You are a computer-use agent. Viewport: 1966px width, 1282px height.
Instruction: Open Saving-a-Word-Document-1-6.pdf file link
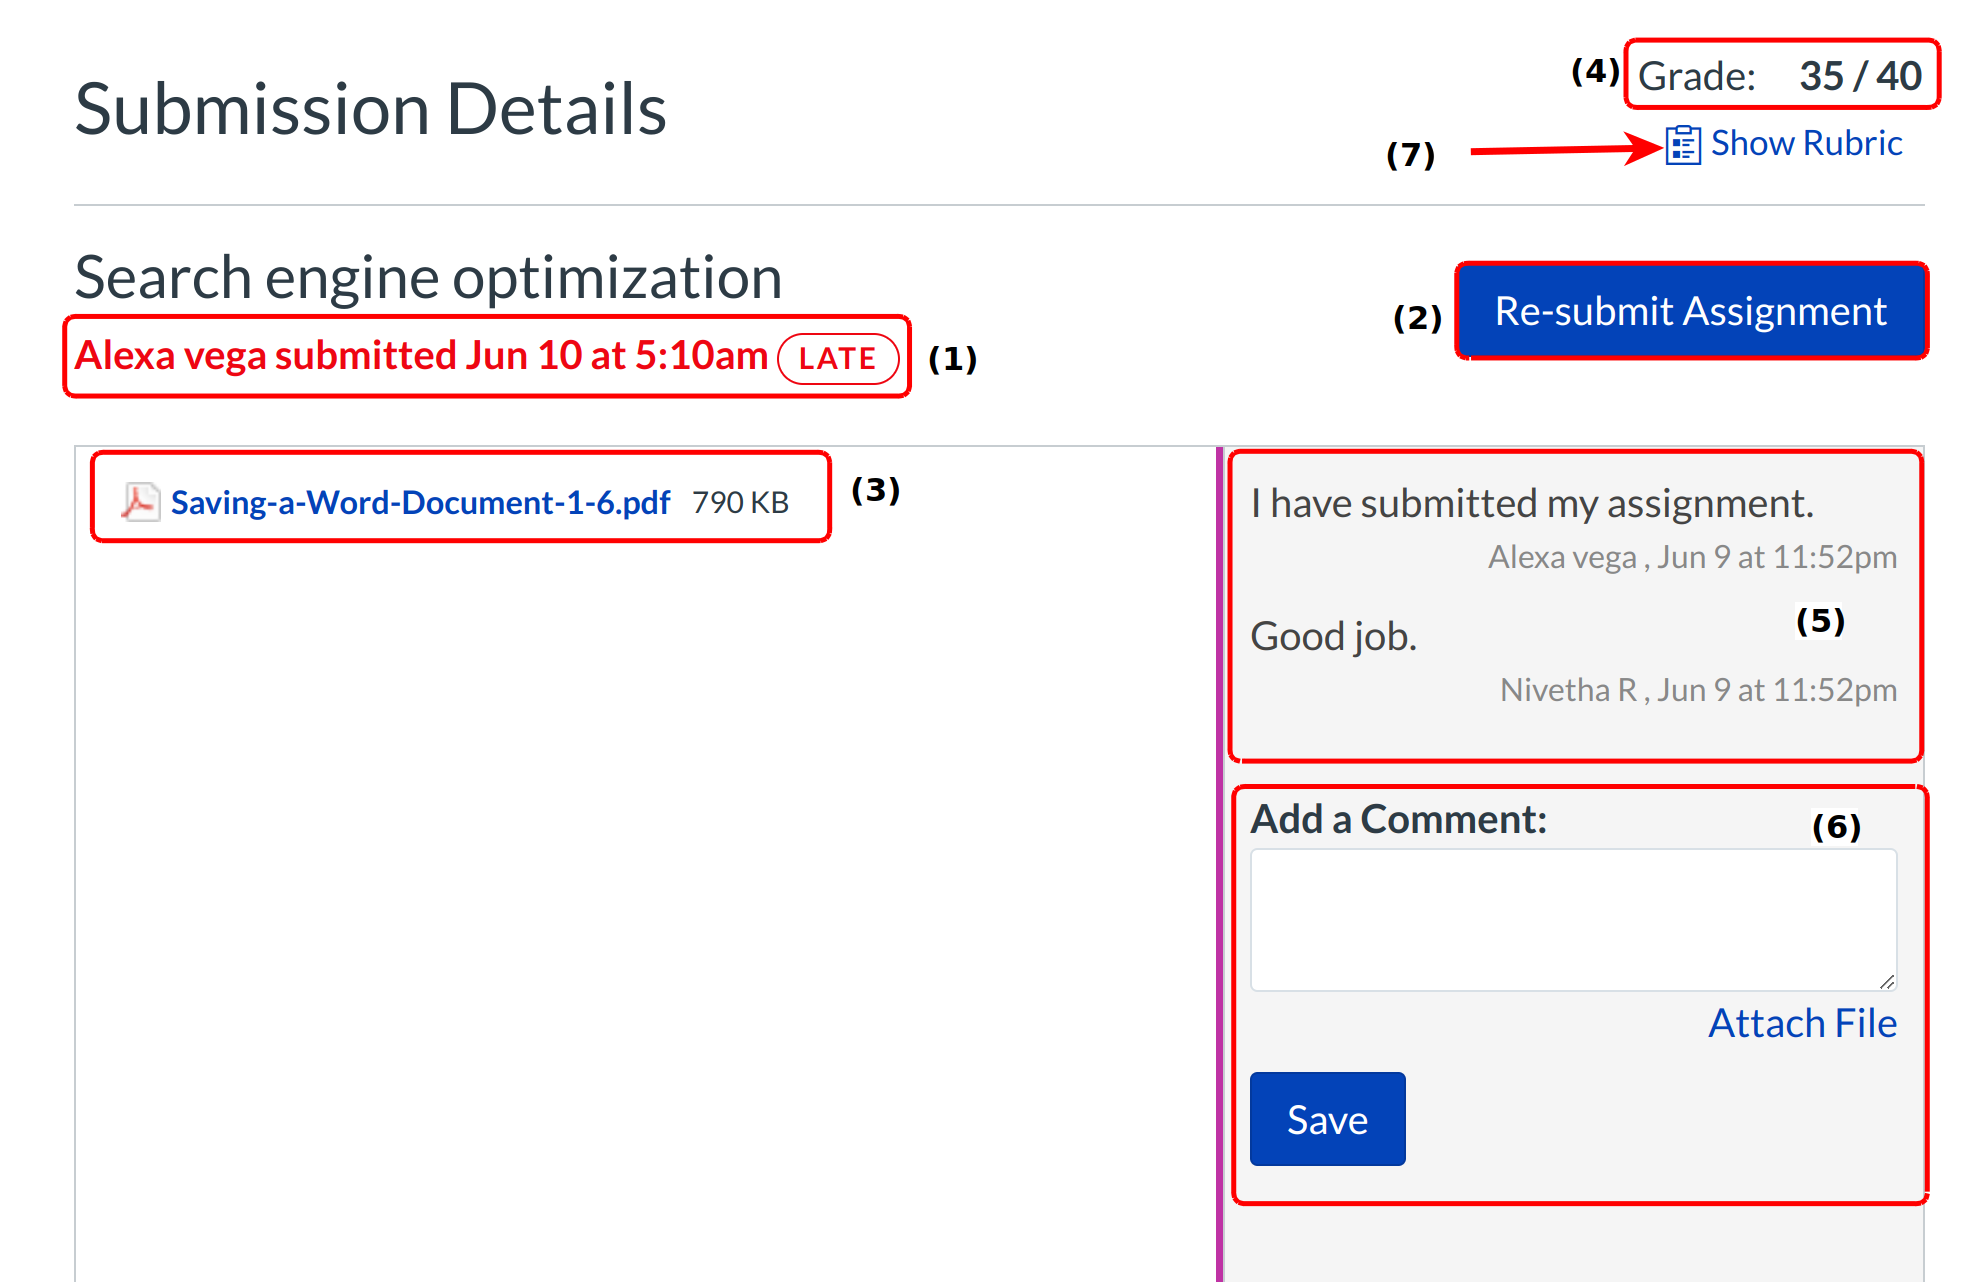click(420, 502)
